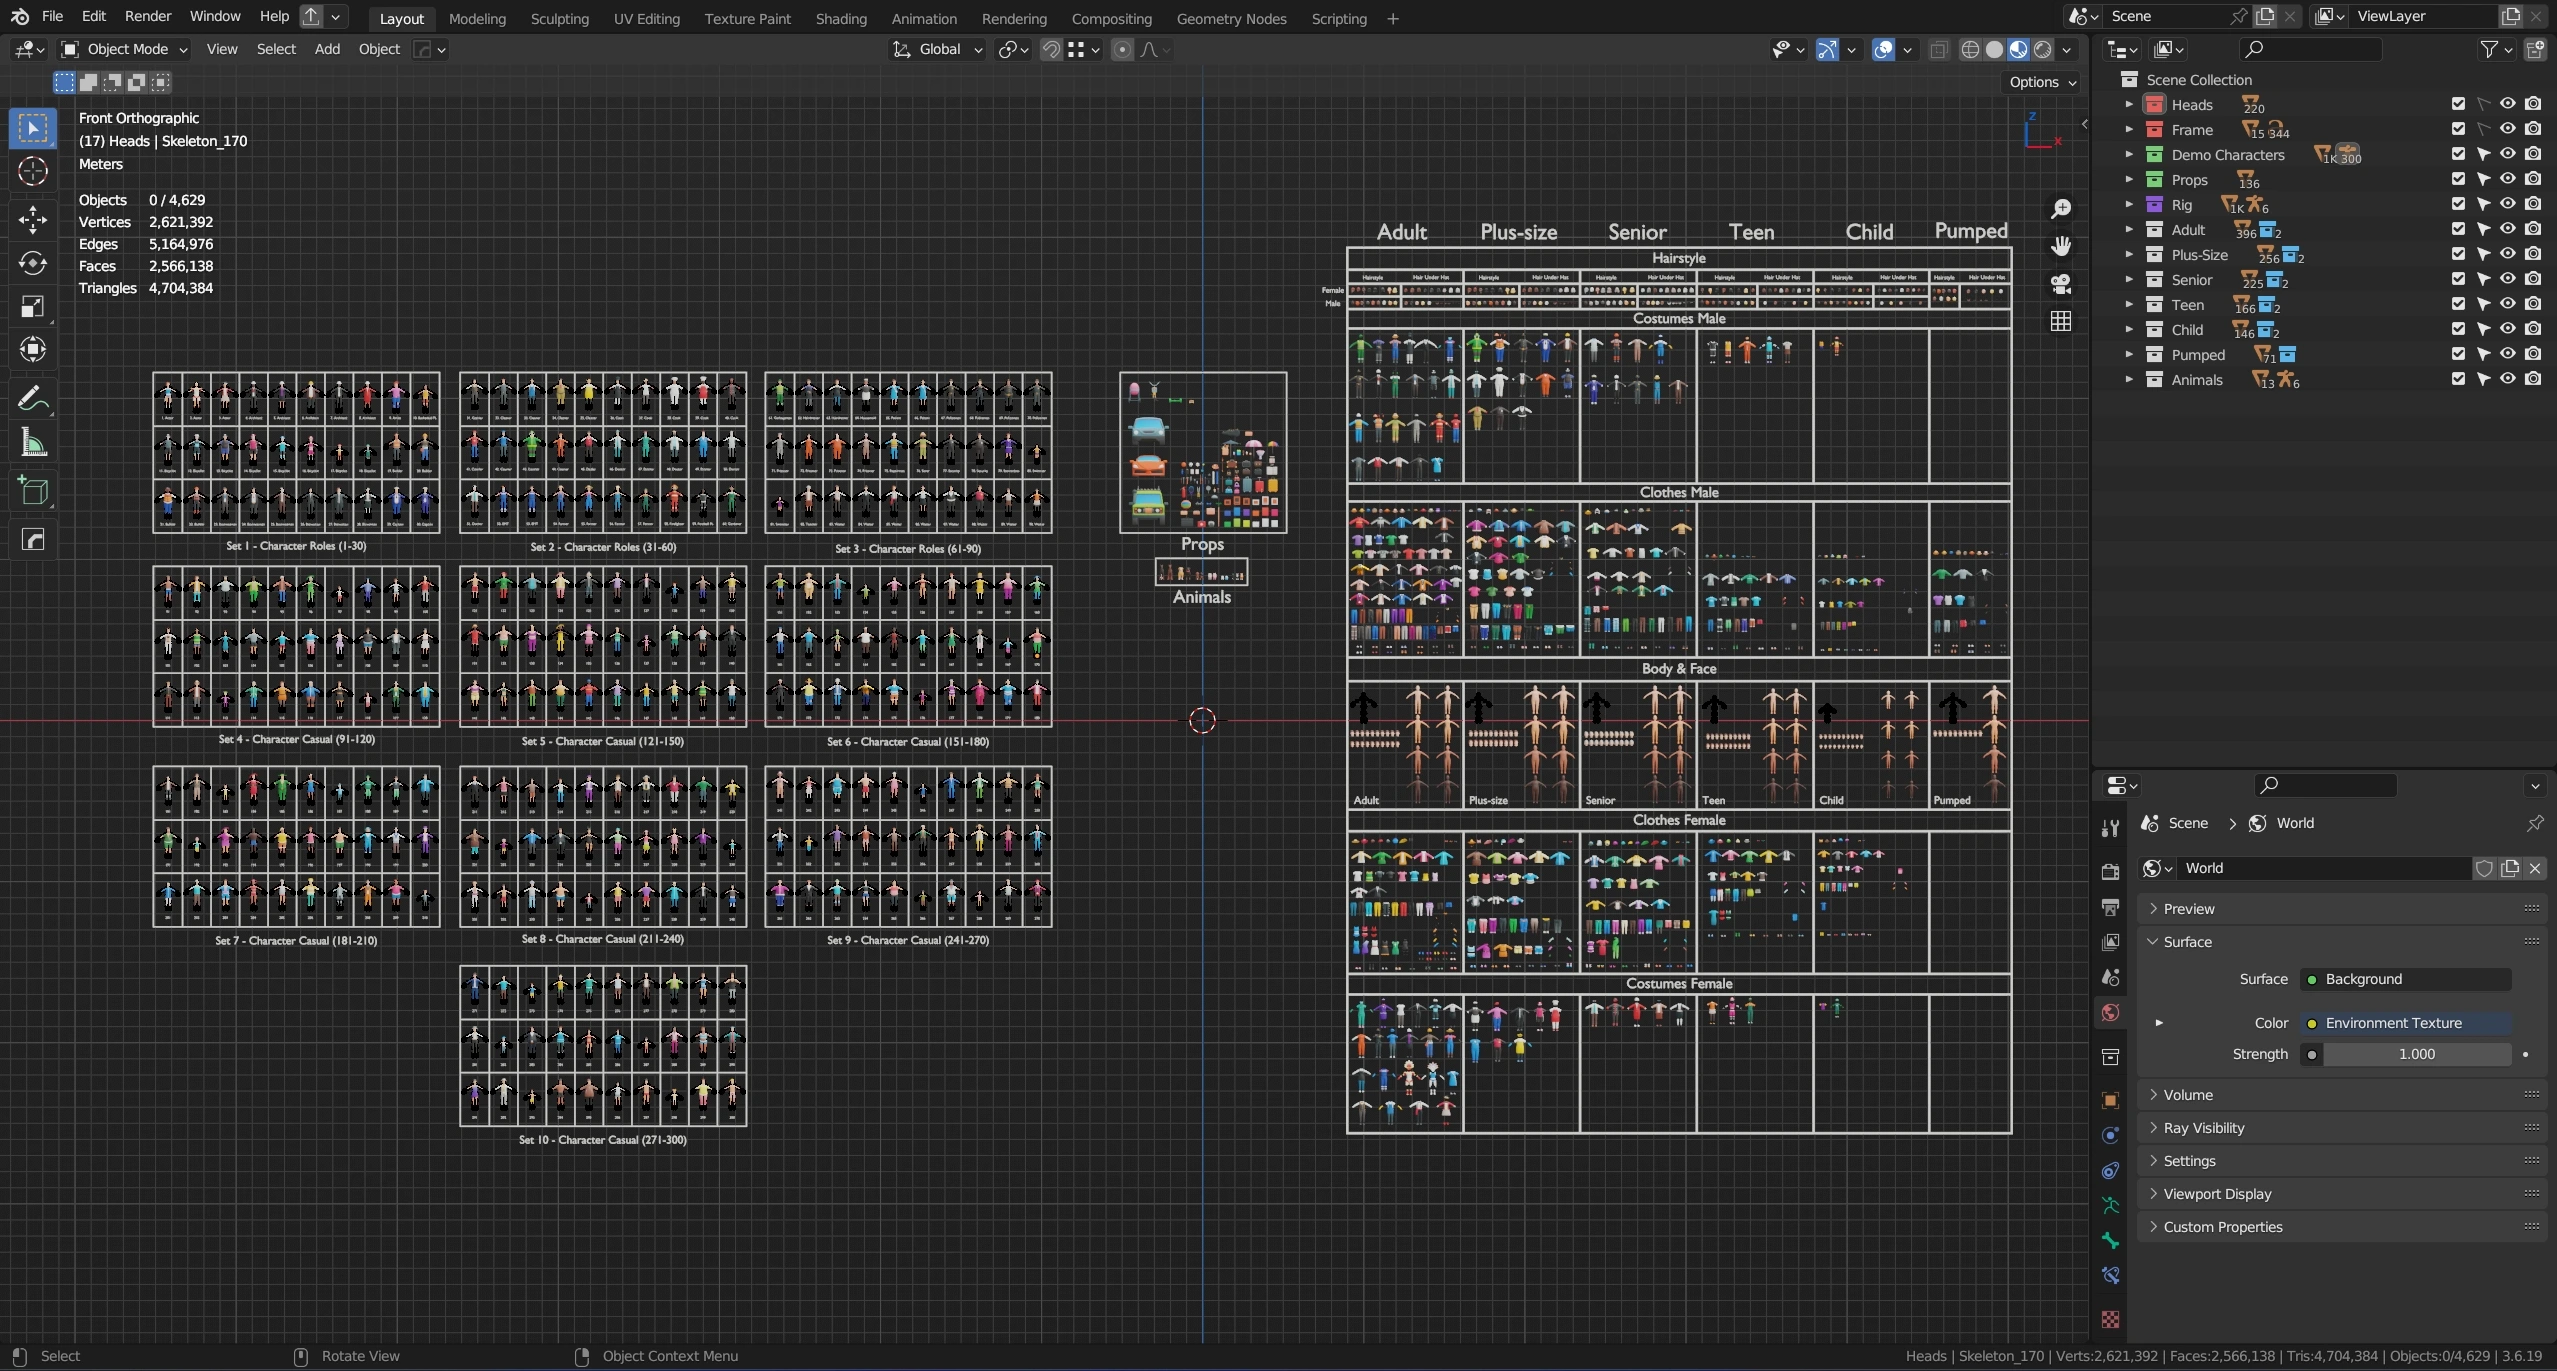Open the World properties tab icon
Image resolution: width=2557 pixels, height=1371 pixels.
pos(2110,1012)
